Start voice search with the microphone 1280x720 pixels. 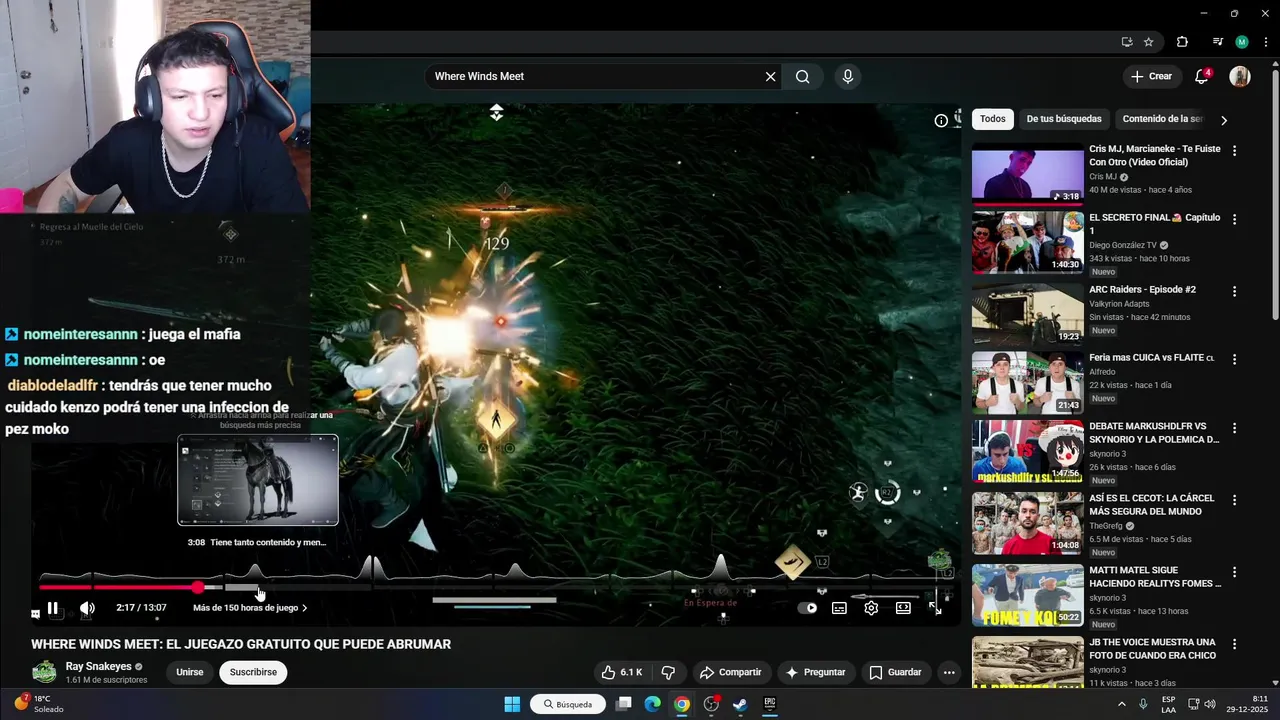click(x=848, y=76)
